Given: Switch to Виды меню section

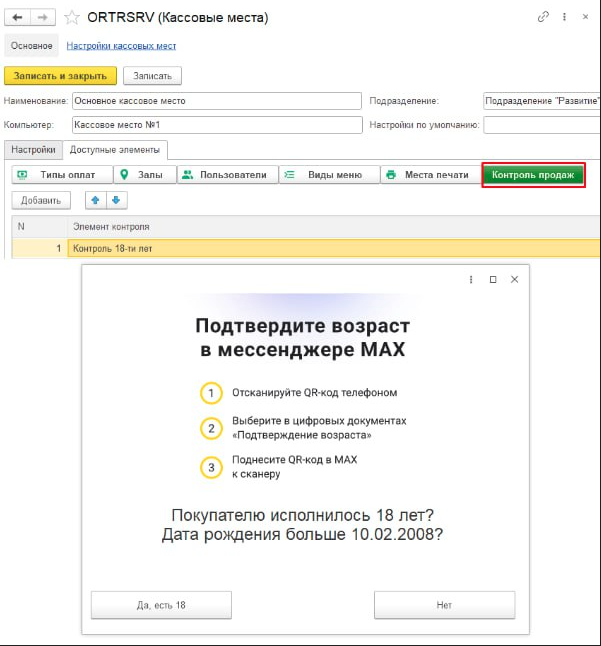Looking at the screenshot, I should point(326,175).
